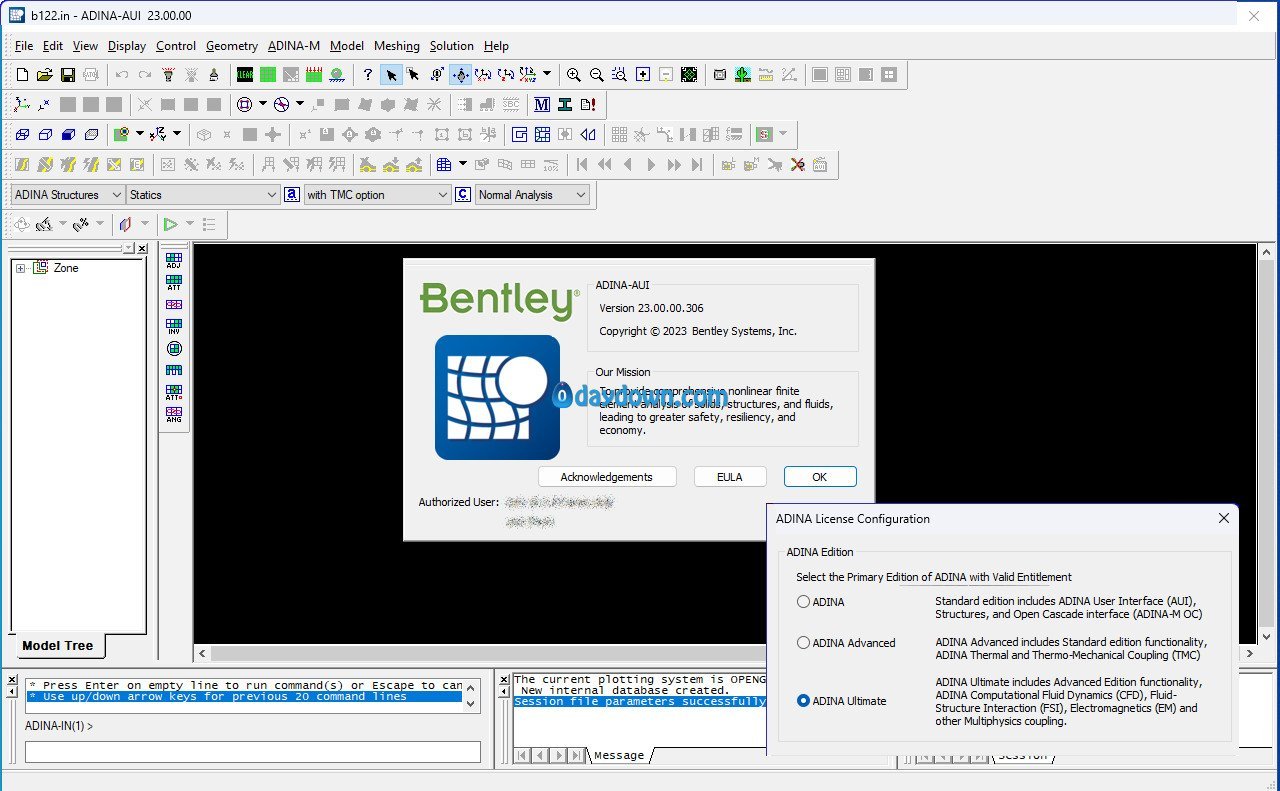Click the New file icon
The image size is (1280, 791).
(22, 75)
